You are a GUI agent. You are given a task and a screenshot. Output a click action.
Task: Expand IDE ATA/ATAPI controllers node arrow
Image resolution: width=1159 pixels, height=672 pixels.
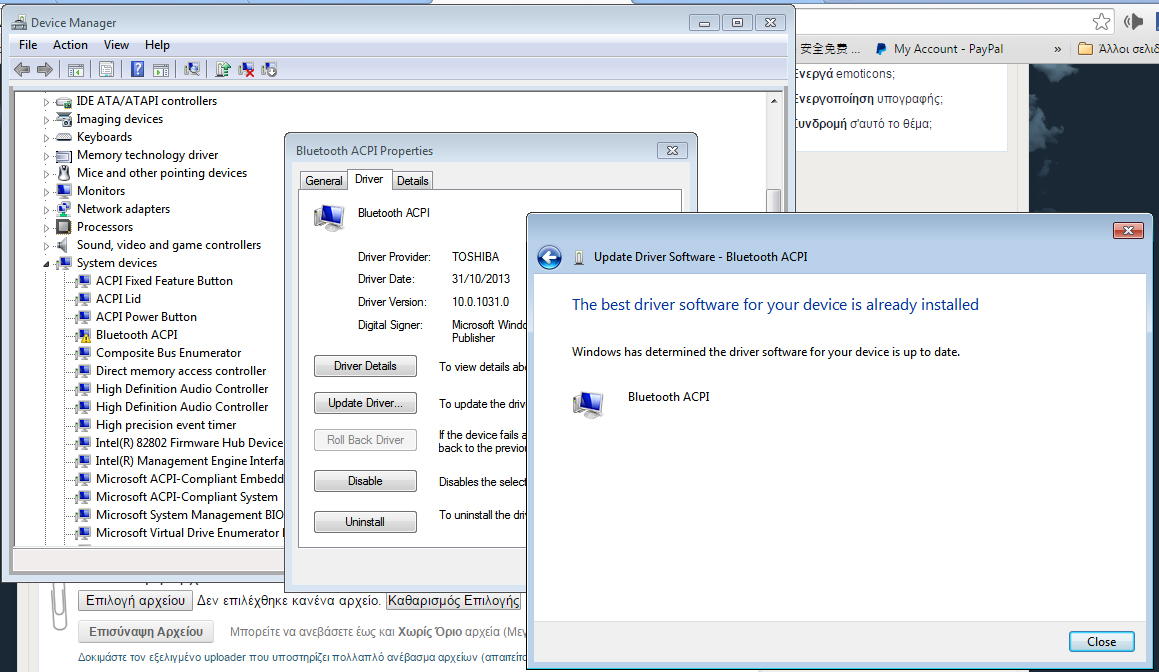[x=46, y=102]
